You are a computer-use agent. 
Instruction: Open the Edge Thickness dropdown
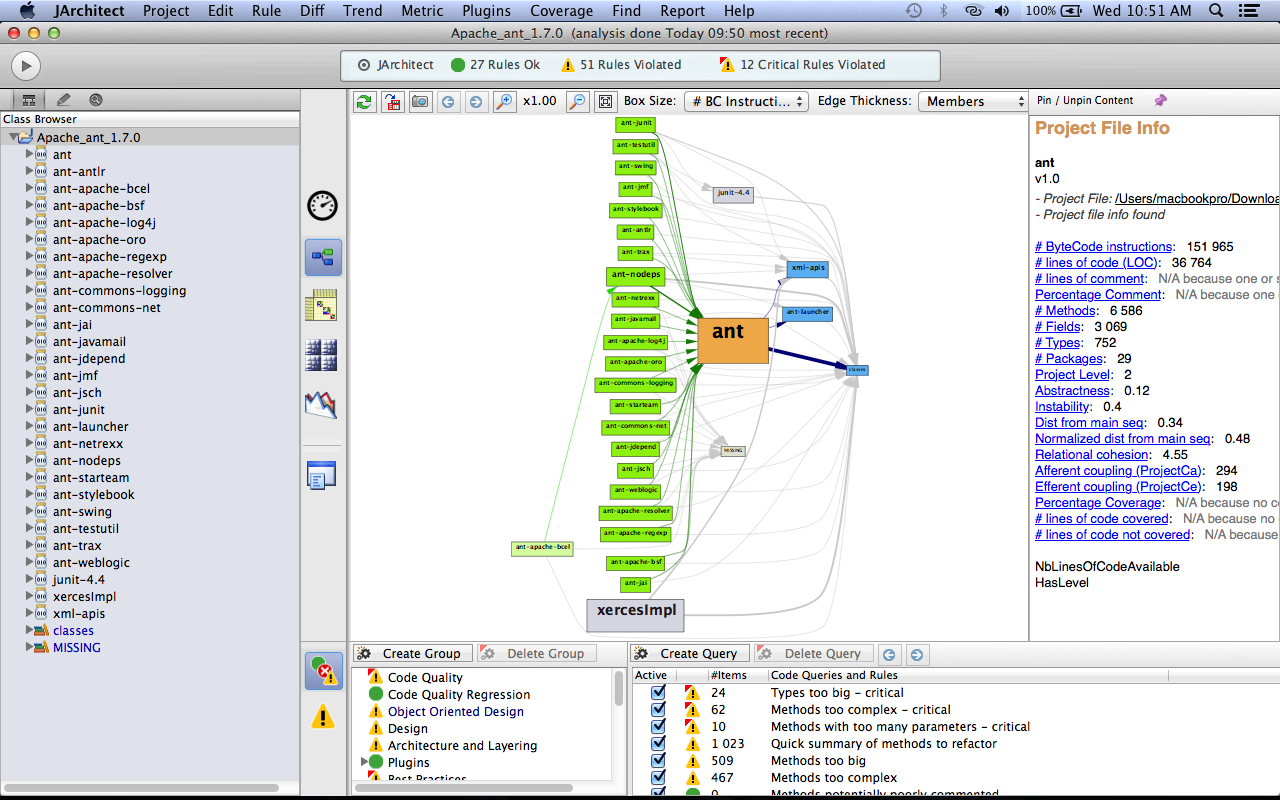coord(974,101)
